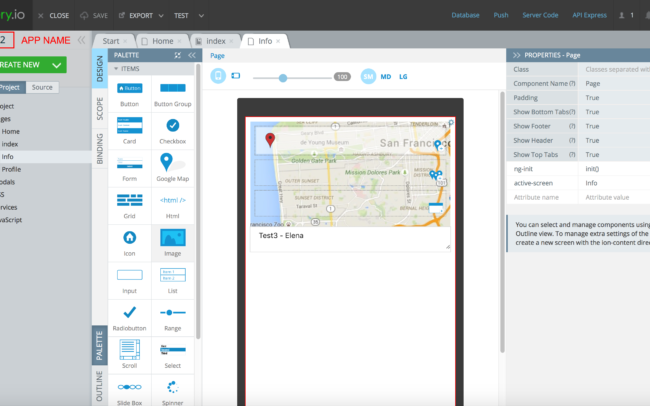
Task: Open the API Express link
Action: pos(589,15)
